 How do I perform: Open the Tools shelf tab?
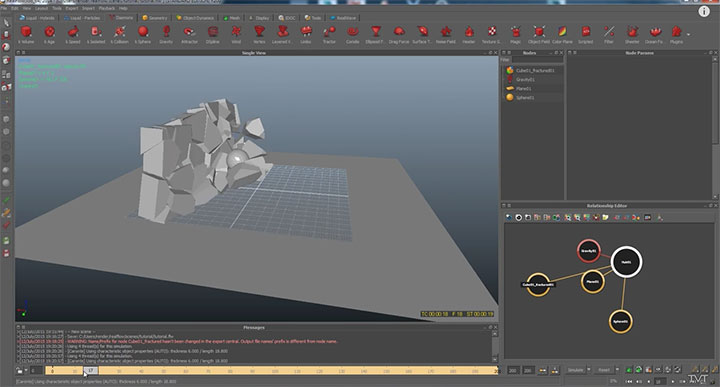[313, 18]
